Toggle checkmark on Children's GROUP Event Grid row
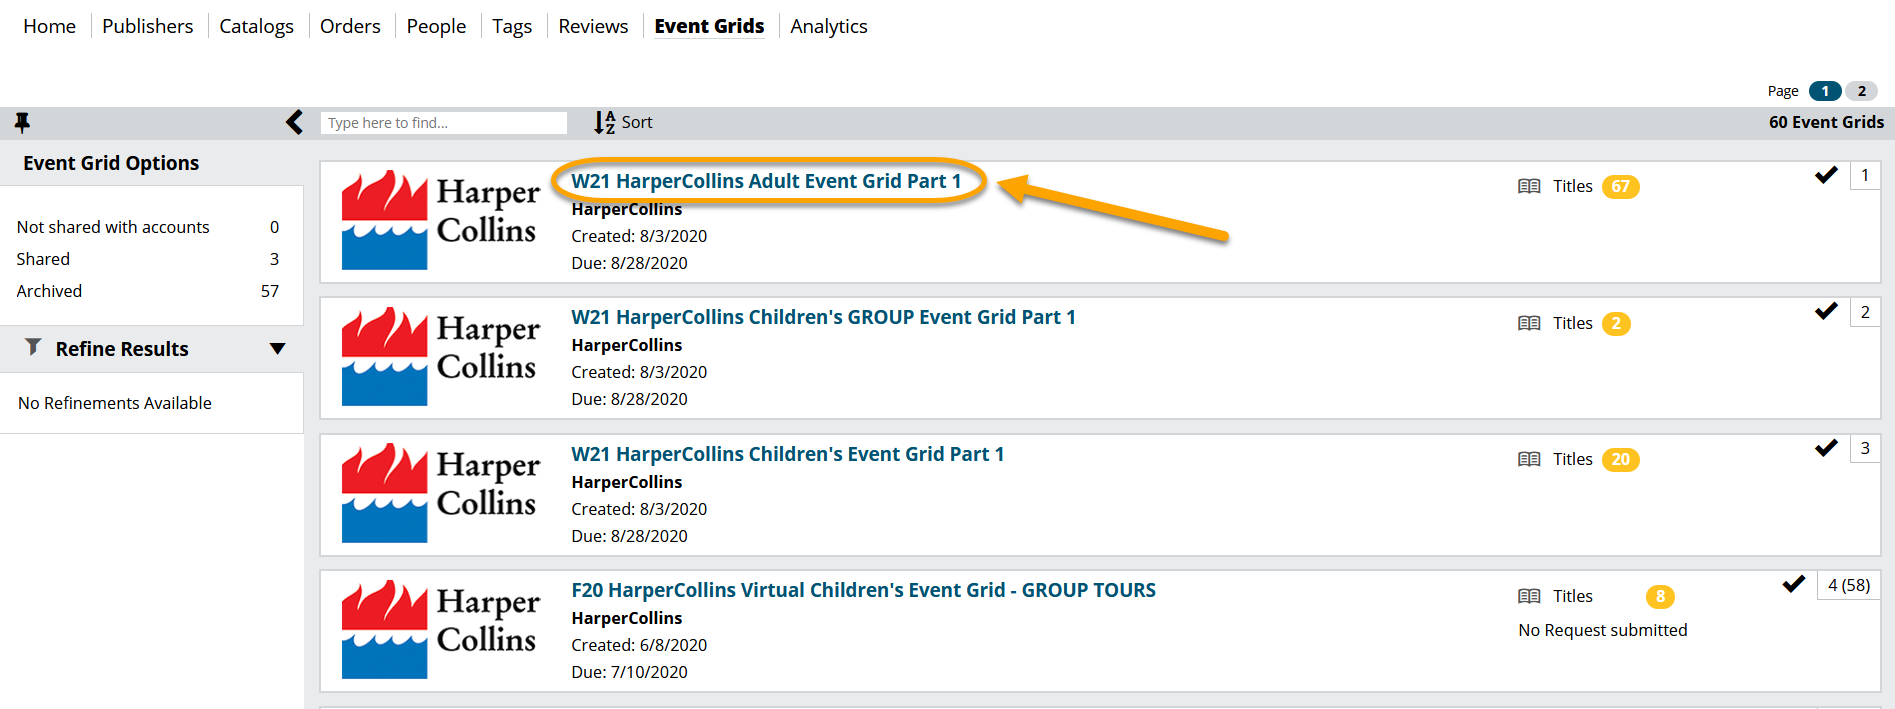 coord(1826,311)
